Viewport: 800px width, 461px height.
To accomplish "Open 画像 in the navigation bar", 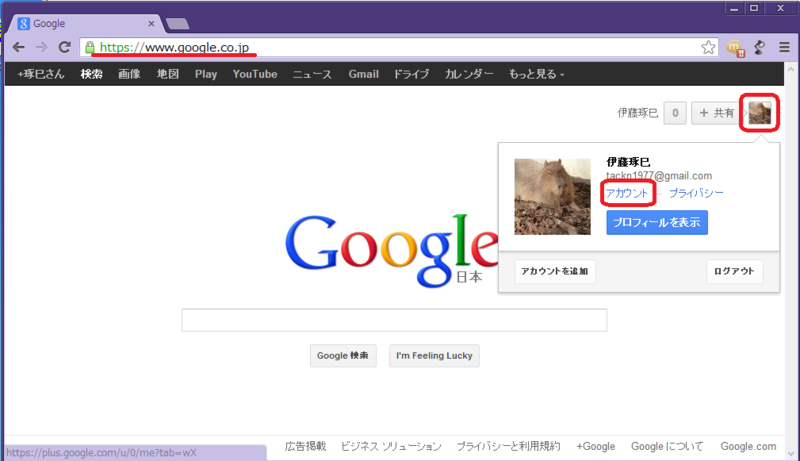I will pyautogui.click(x=129, y=74).
